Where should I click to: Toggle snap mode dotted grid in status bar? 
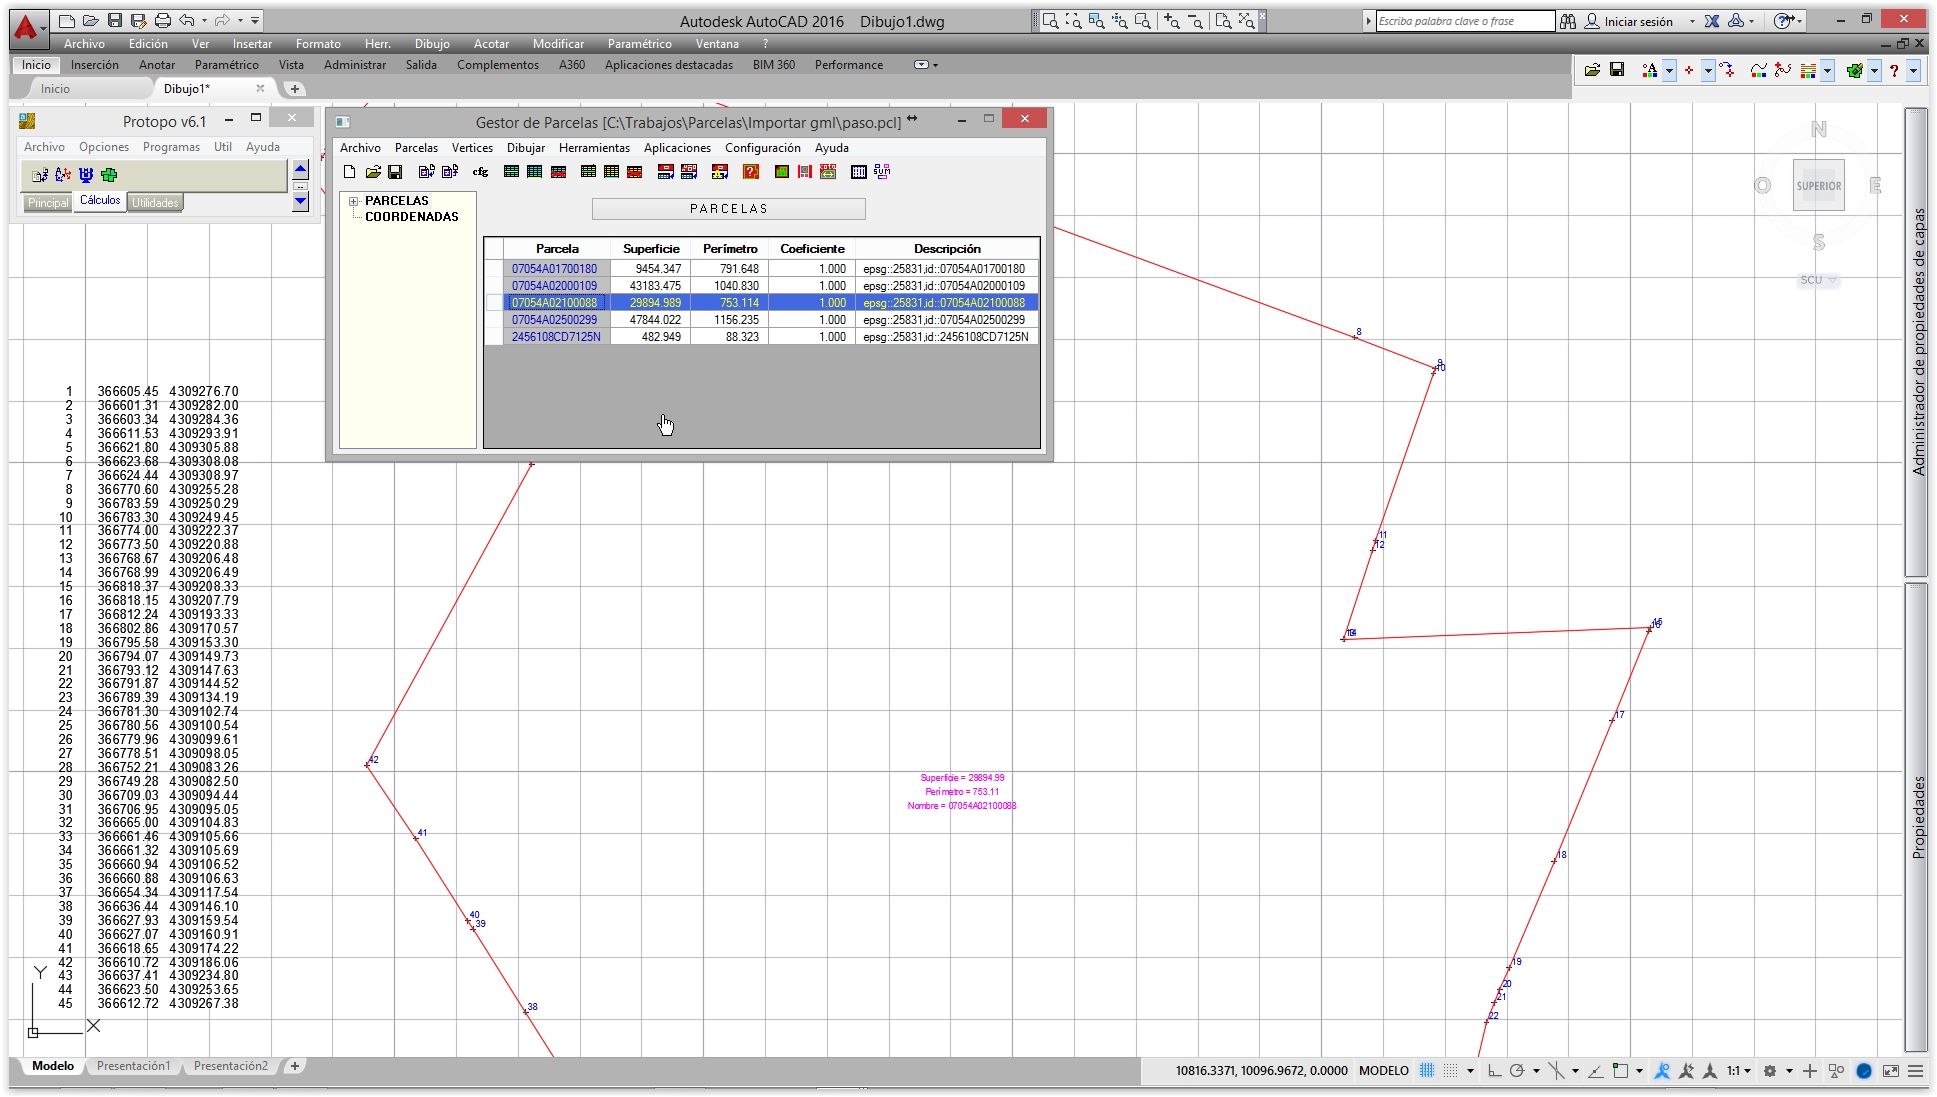coord(1451,1071)
